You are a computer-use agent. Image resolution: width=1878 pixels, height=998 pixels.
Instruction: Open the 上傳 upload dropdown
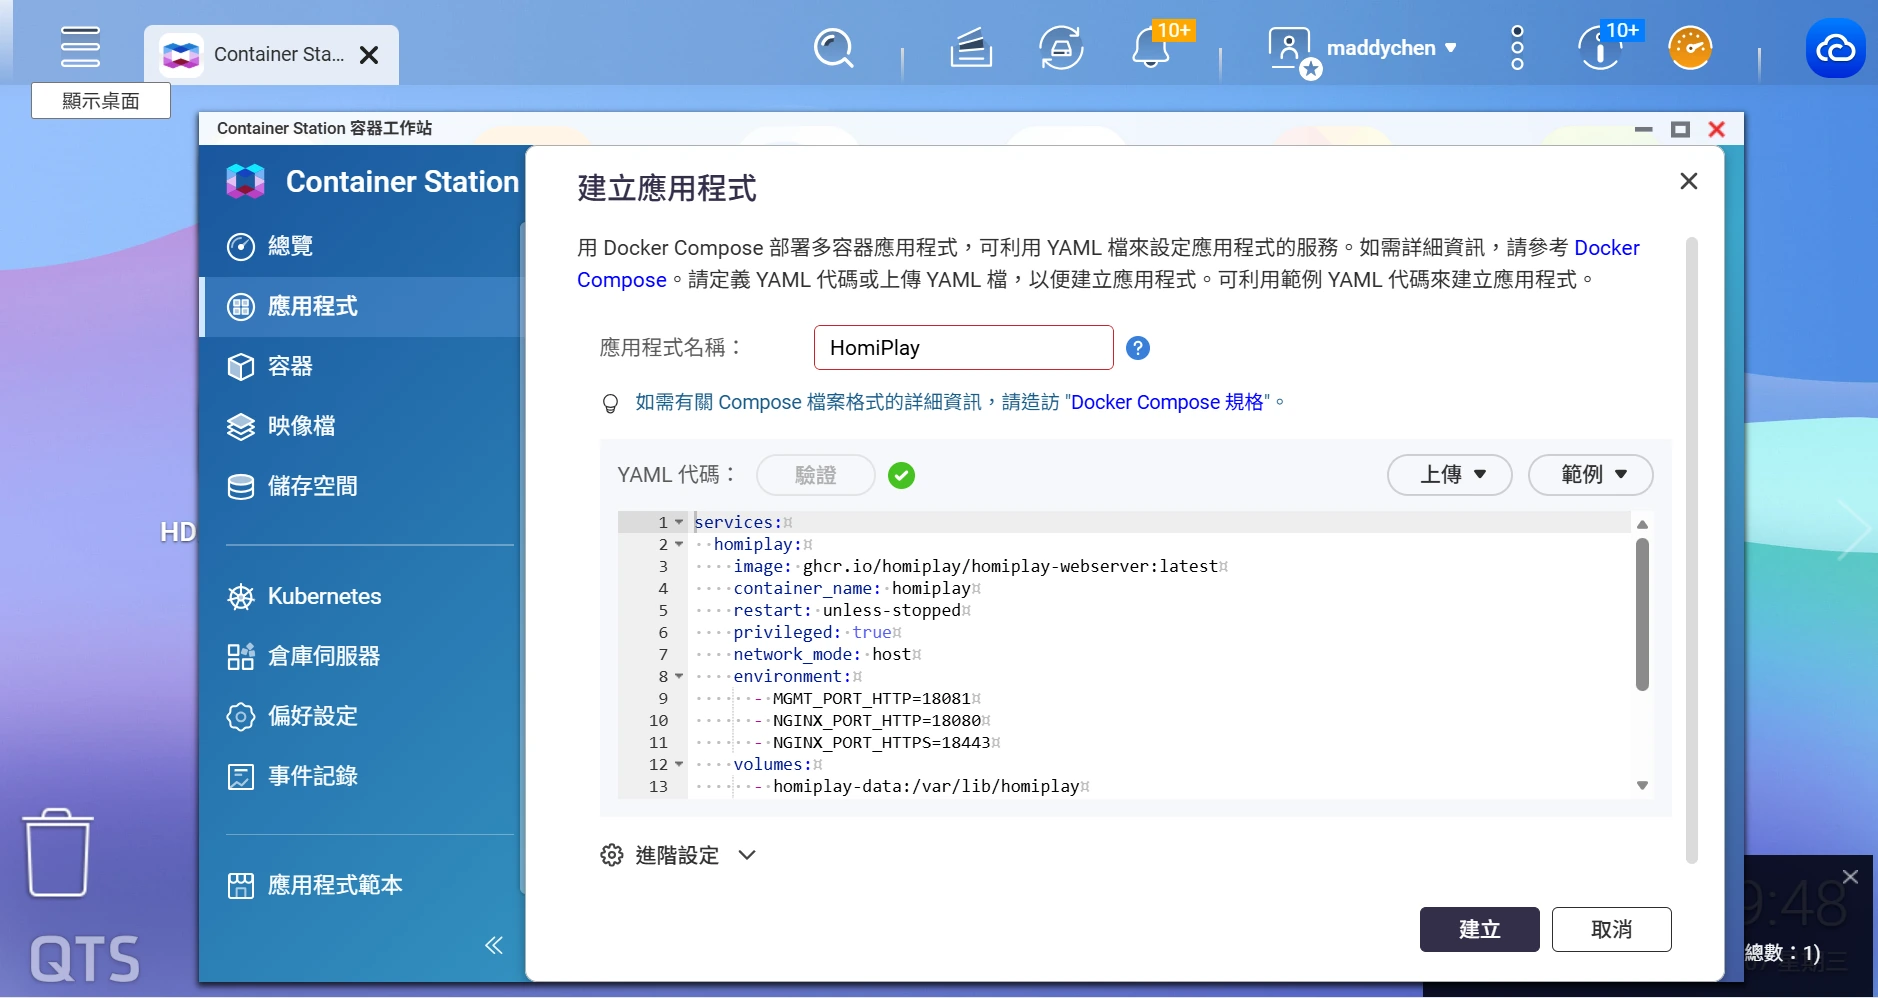click(x=1450, y=475)
